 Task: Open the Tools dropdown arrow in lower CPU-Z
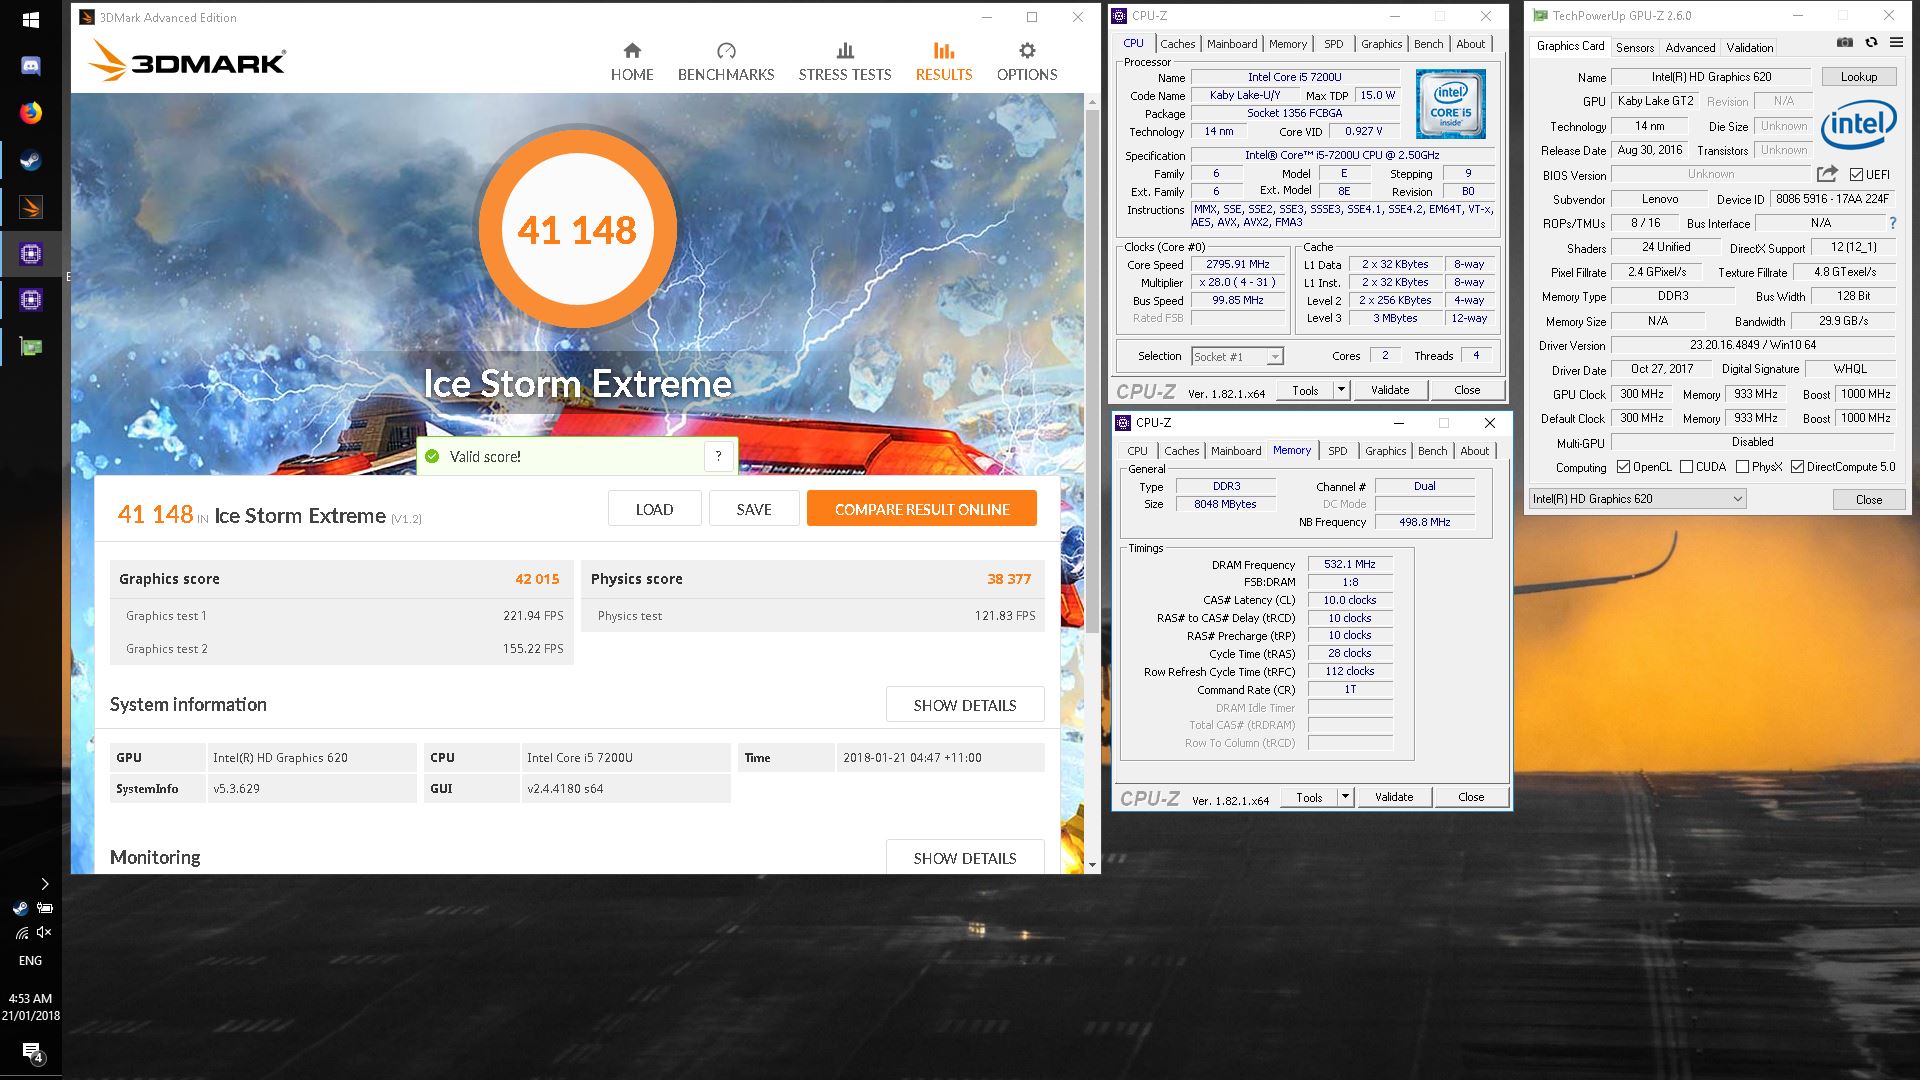pyautogui.click(x=1345, y=797)
